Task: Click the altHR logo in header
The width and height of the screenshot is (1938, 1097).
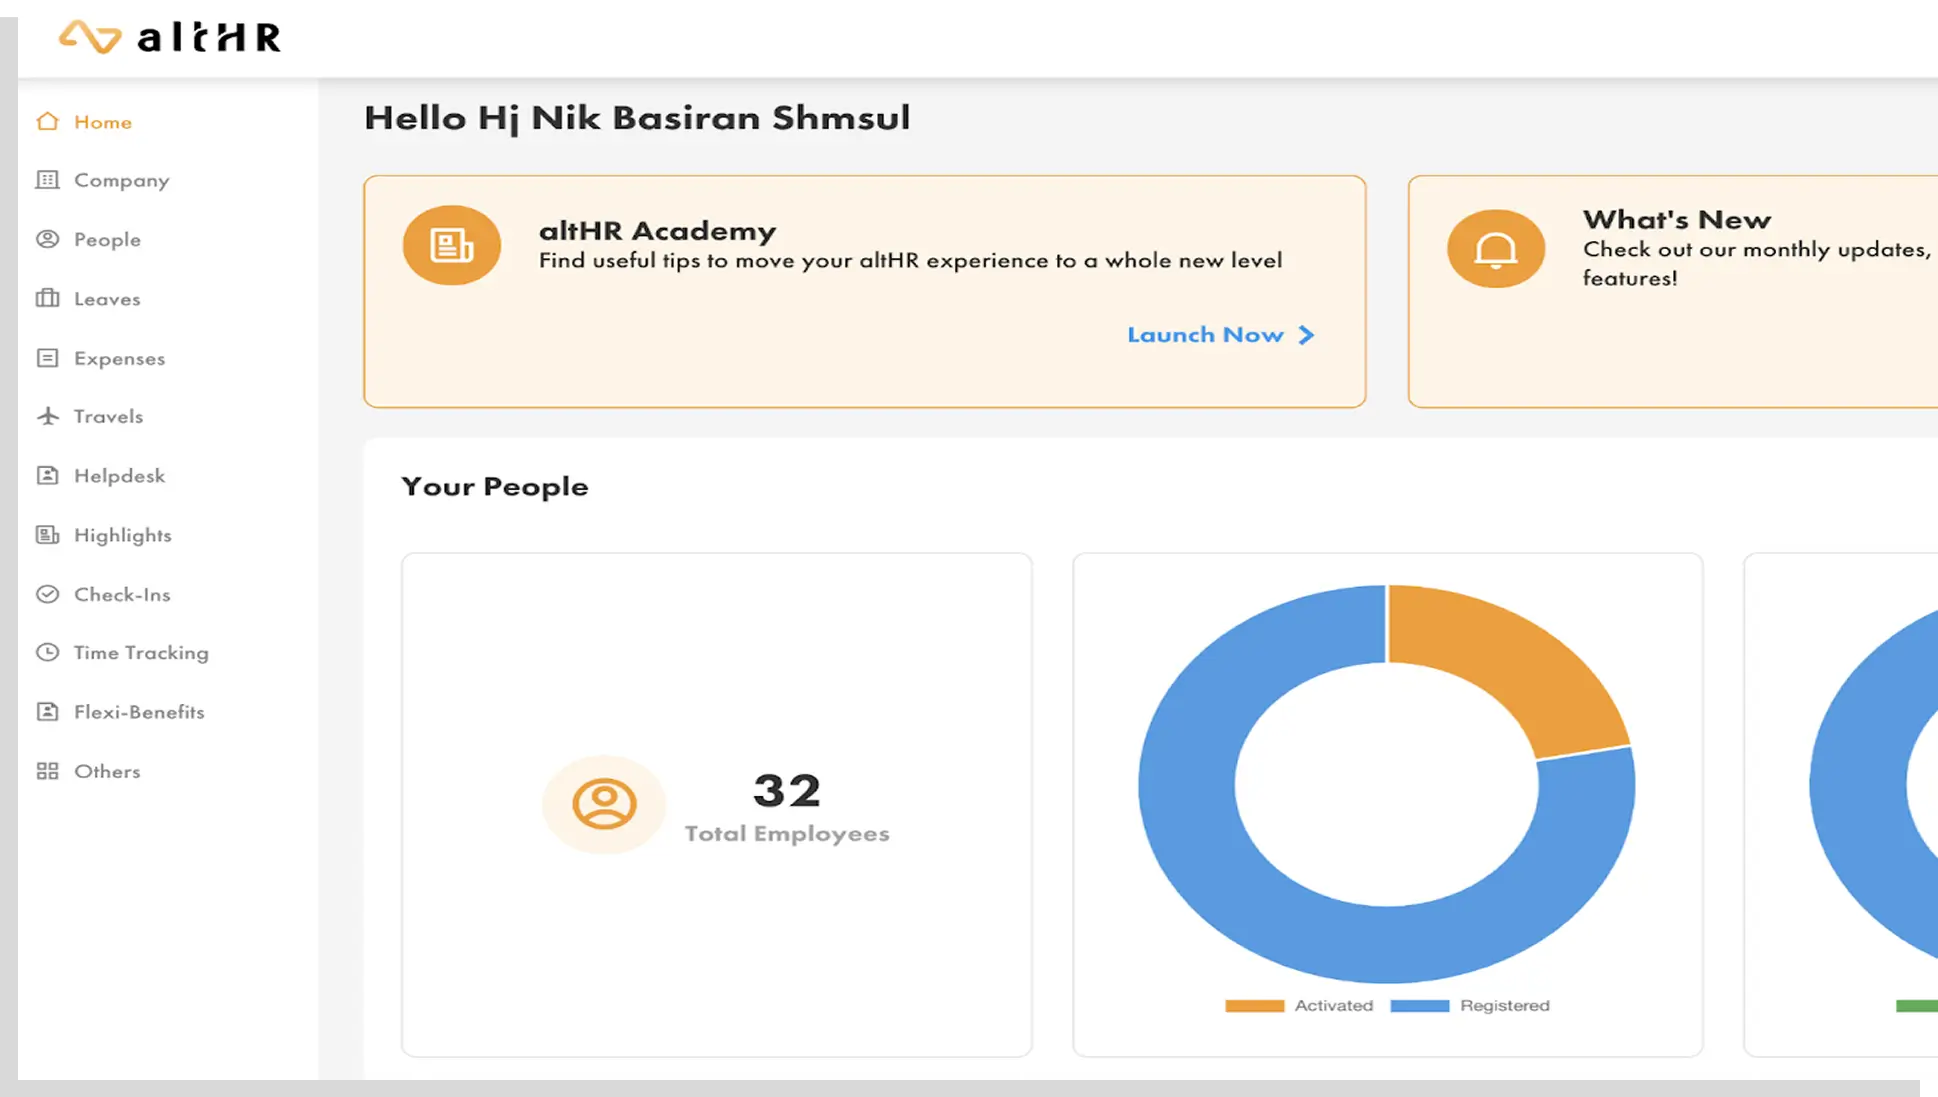Action: [170, 37]
